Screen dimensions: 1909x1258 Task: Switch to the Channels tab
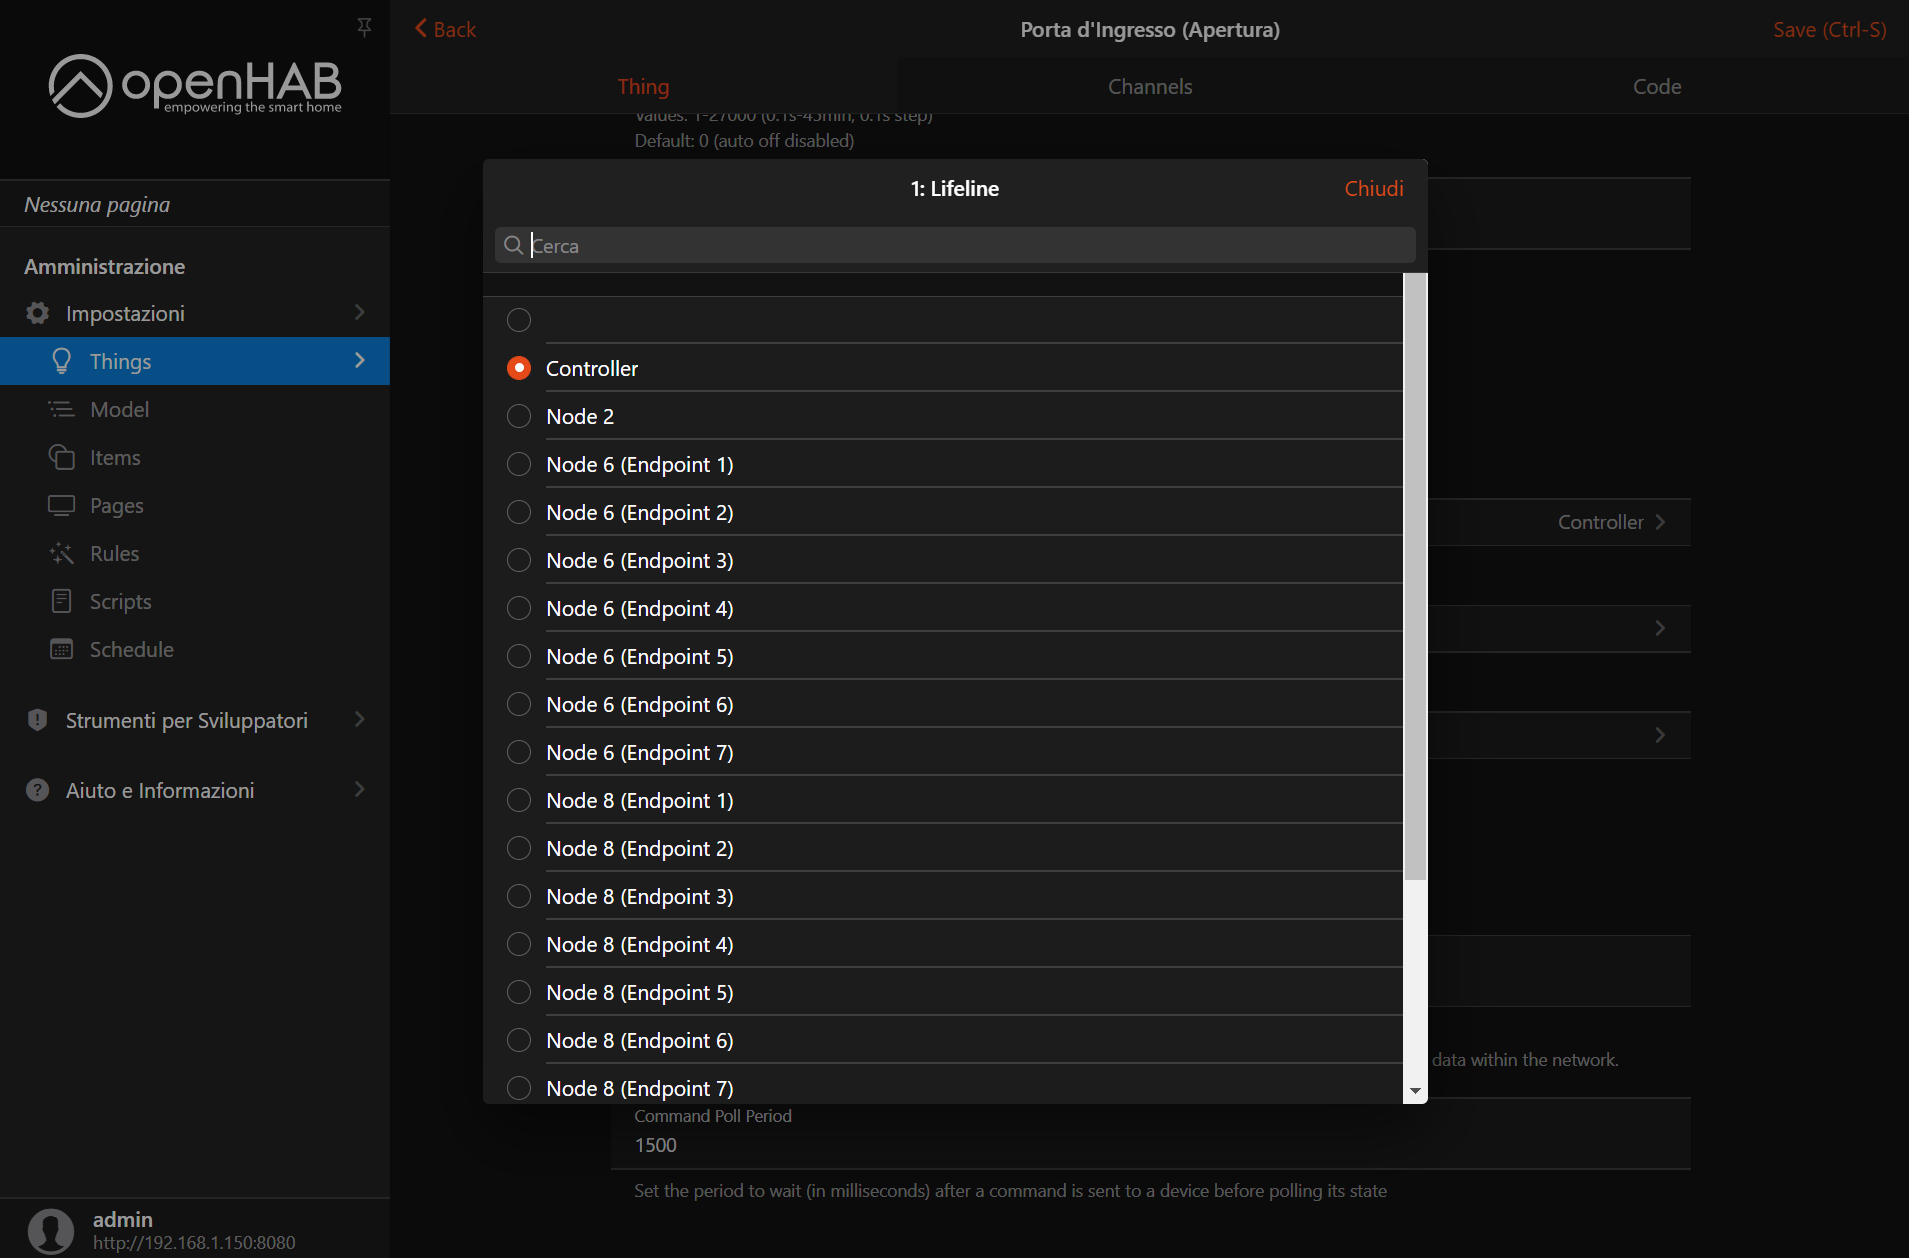[1150, 86]
